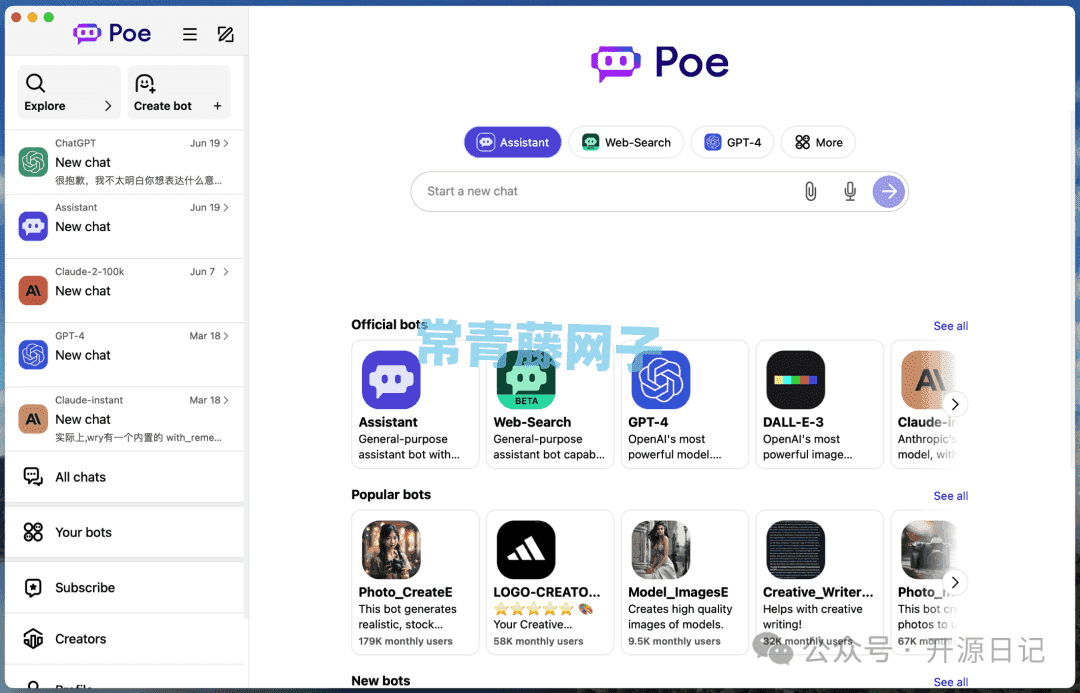The image size is (1080, 693).
Task: Click the All chats speech bubble icon
Action: point(33,477)
